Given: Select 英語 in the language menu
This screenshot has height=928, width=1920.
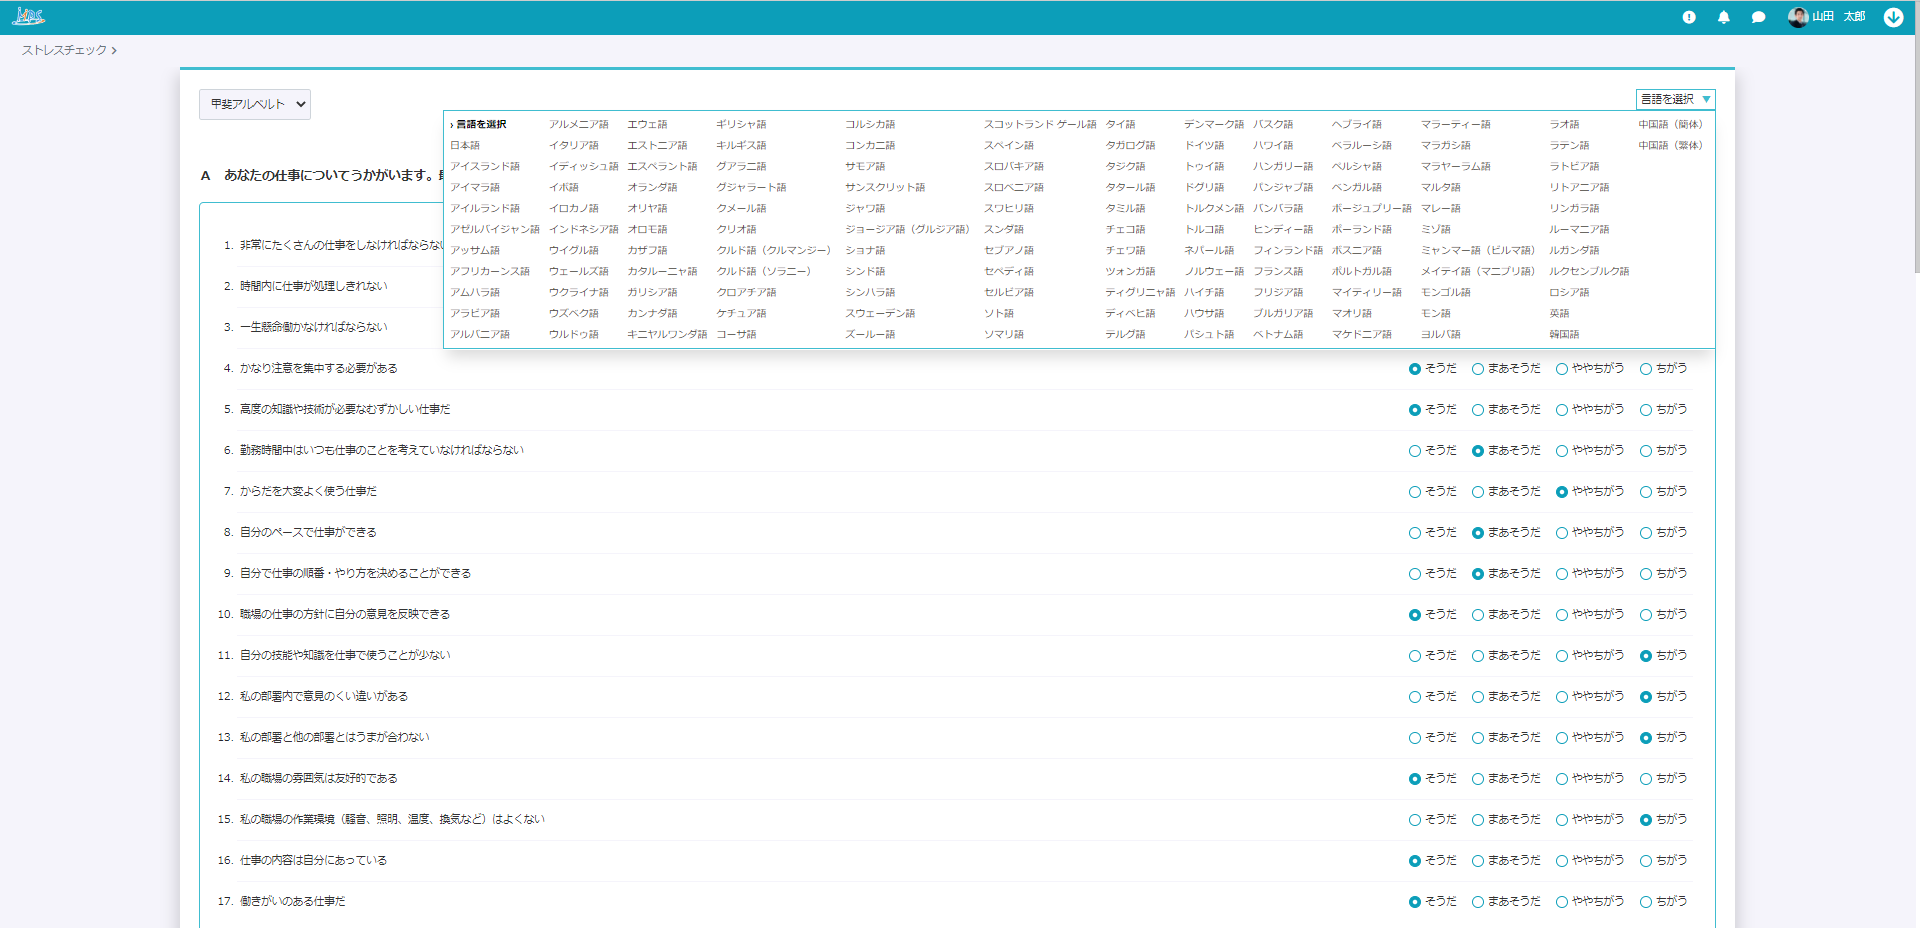Looking at the screenshot, I should [1559, 314].
